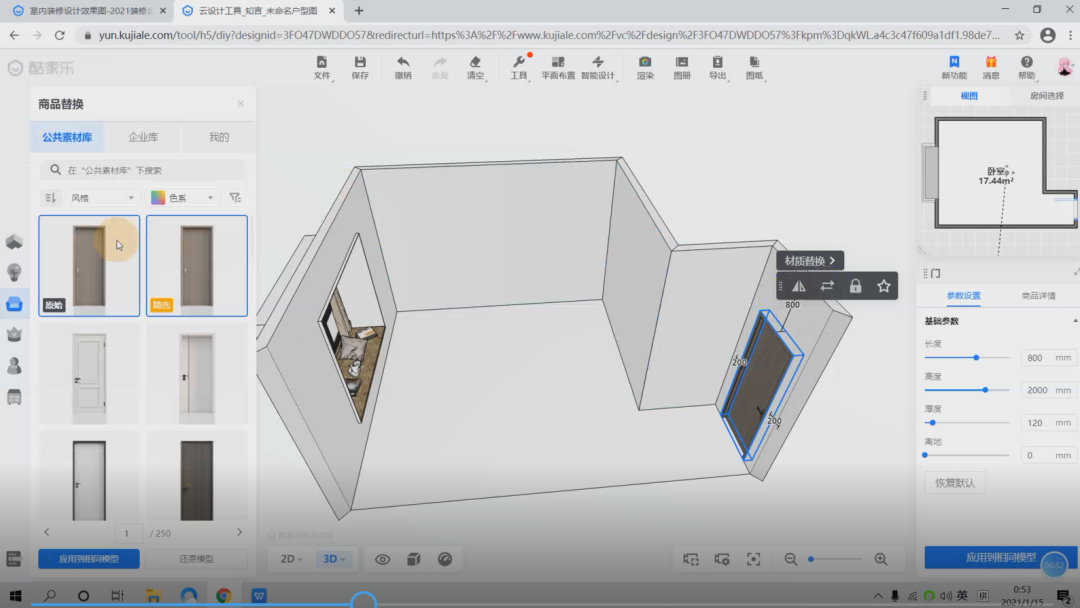Click the flip mirror icon on door toolbar
Viewport: 1080px width, 608px height.
[x=798, y=286]
